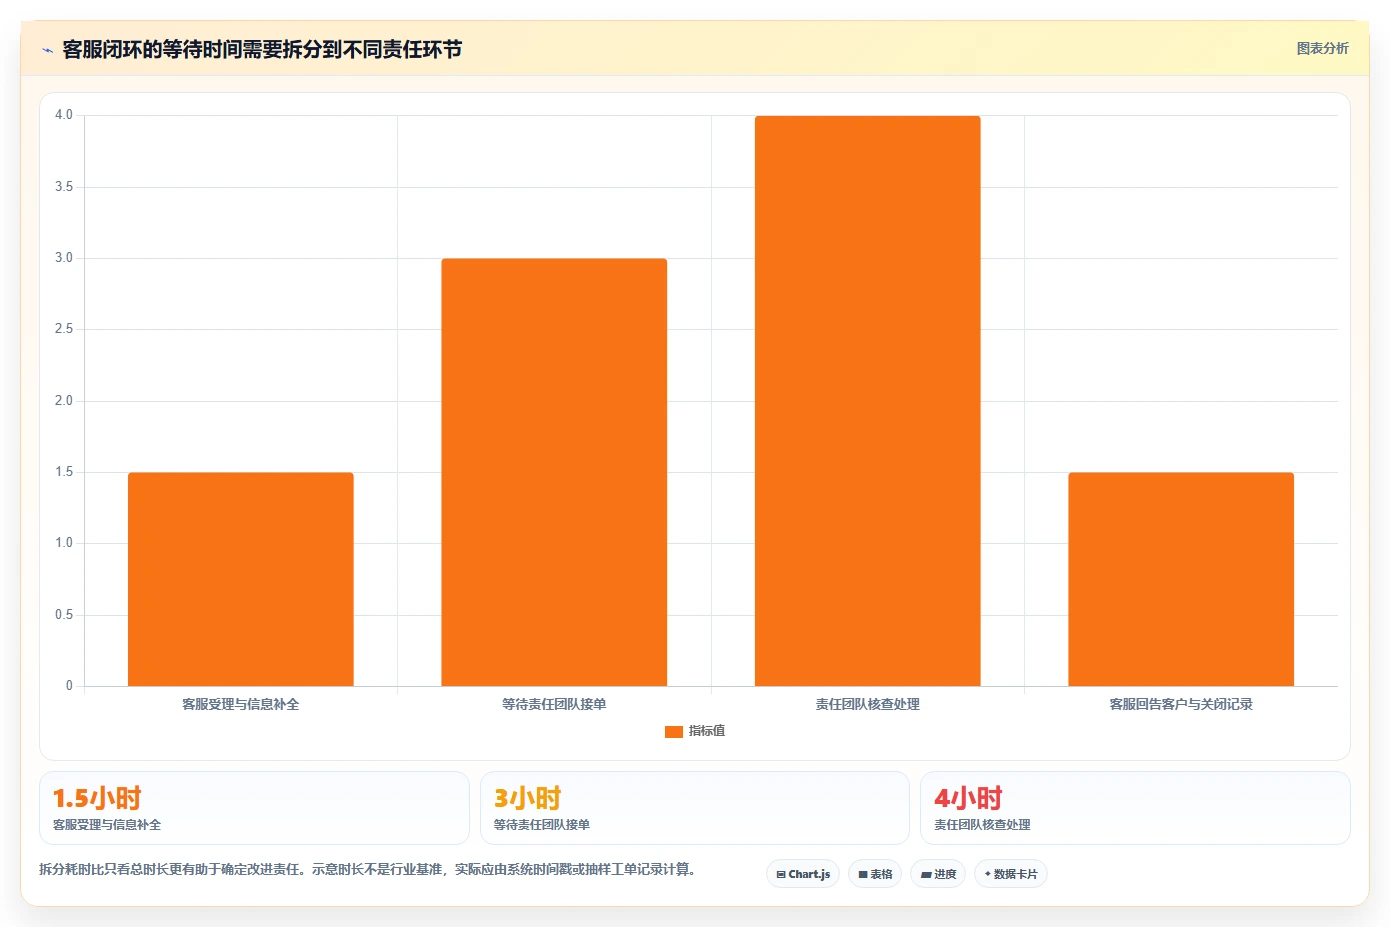Viewport: 1390px width, 927px height.
Task: Click x-axis label 客服受理与信息补全
Action: [x=241, y=705]
